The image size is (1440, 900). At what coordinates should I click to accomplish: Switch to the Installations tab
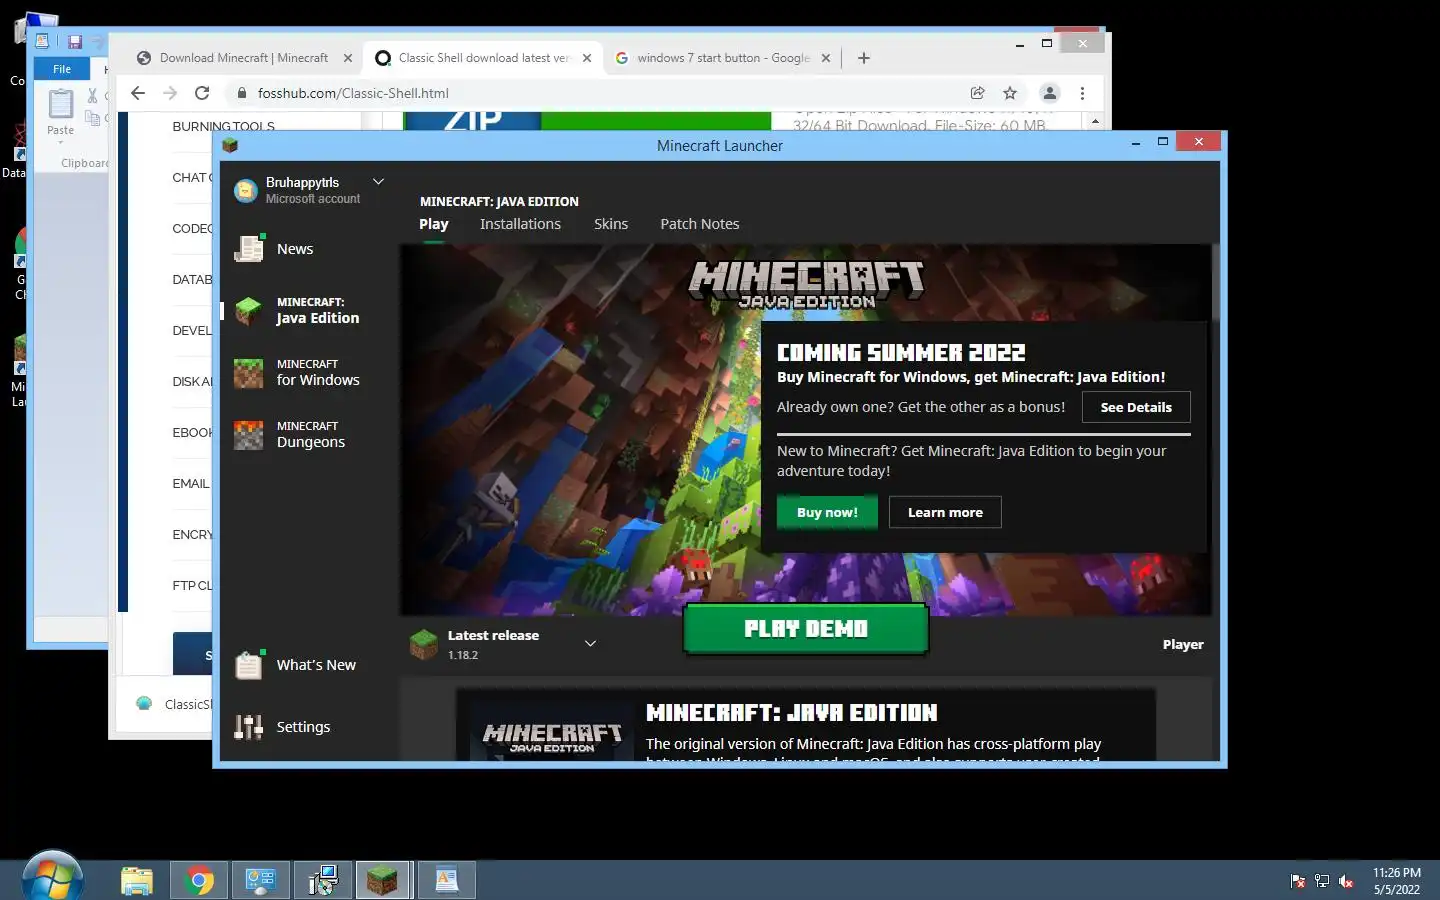point(520,224)
